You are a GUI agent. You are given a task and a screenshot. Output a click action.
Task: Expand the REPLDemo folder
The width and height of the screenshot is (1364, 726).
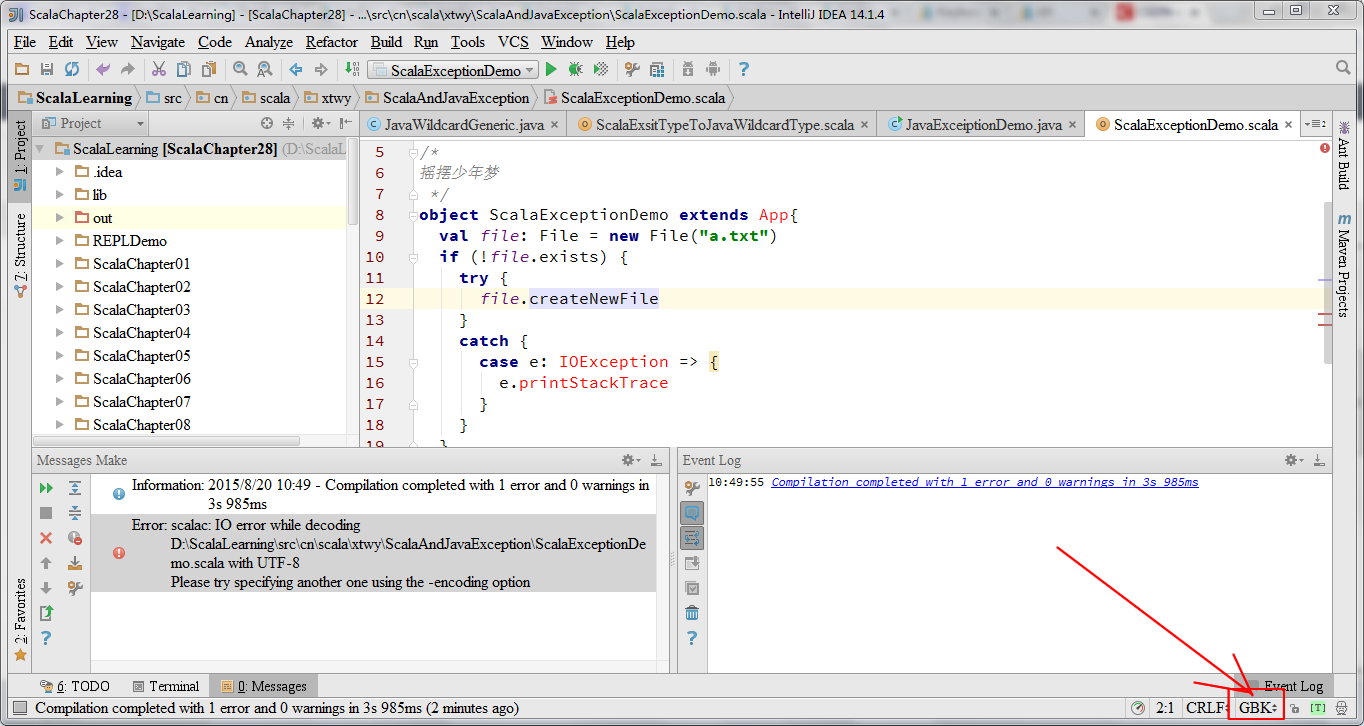click(59, 241)
